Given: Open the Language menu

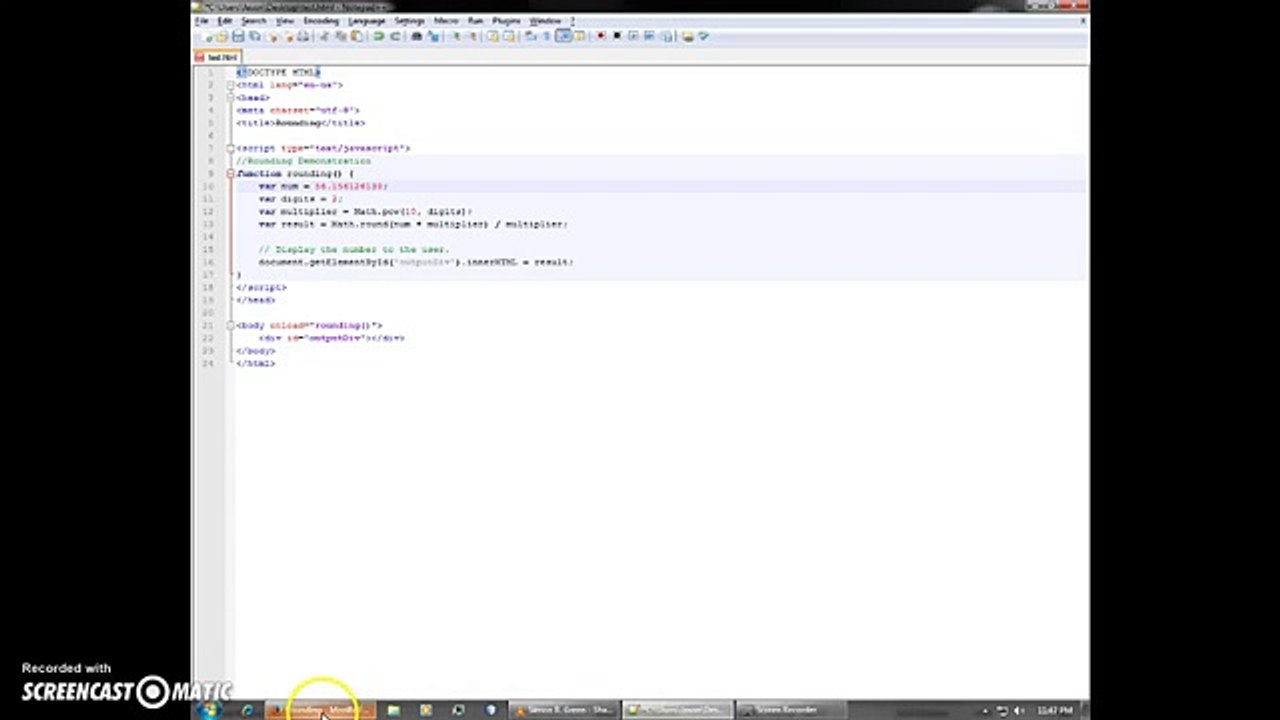Looking at the screenshot, I should [366, 21].
